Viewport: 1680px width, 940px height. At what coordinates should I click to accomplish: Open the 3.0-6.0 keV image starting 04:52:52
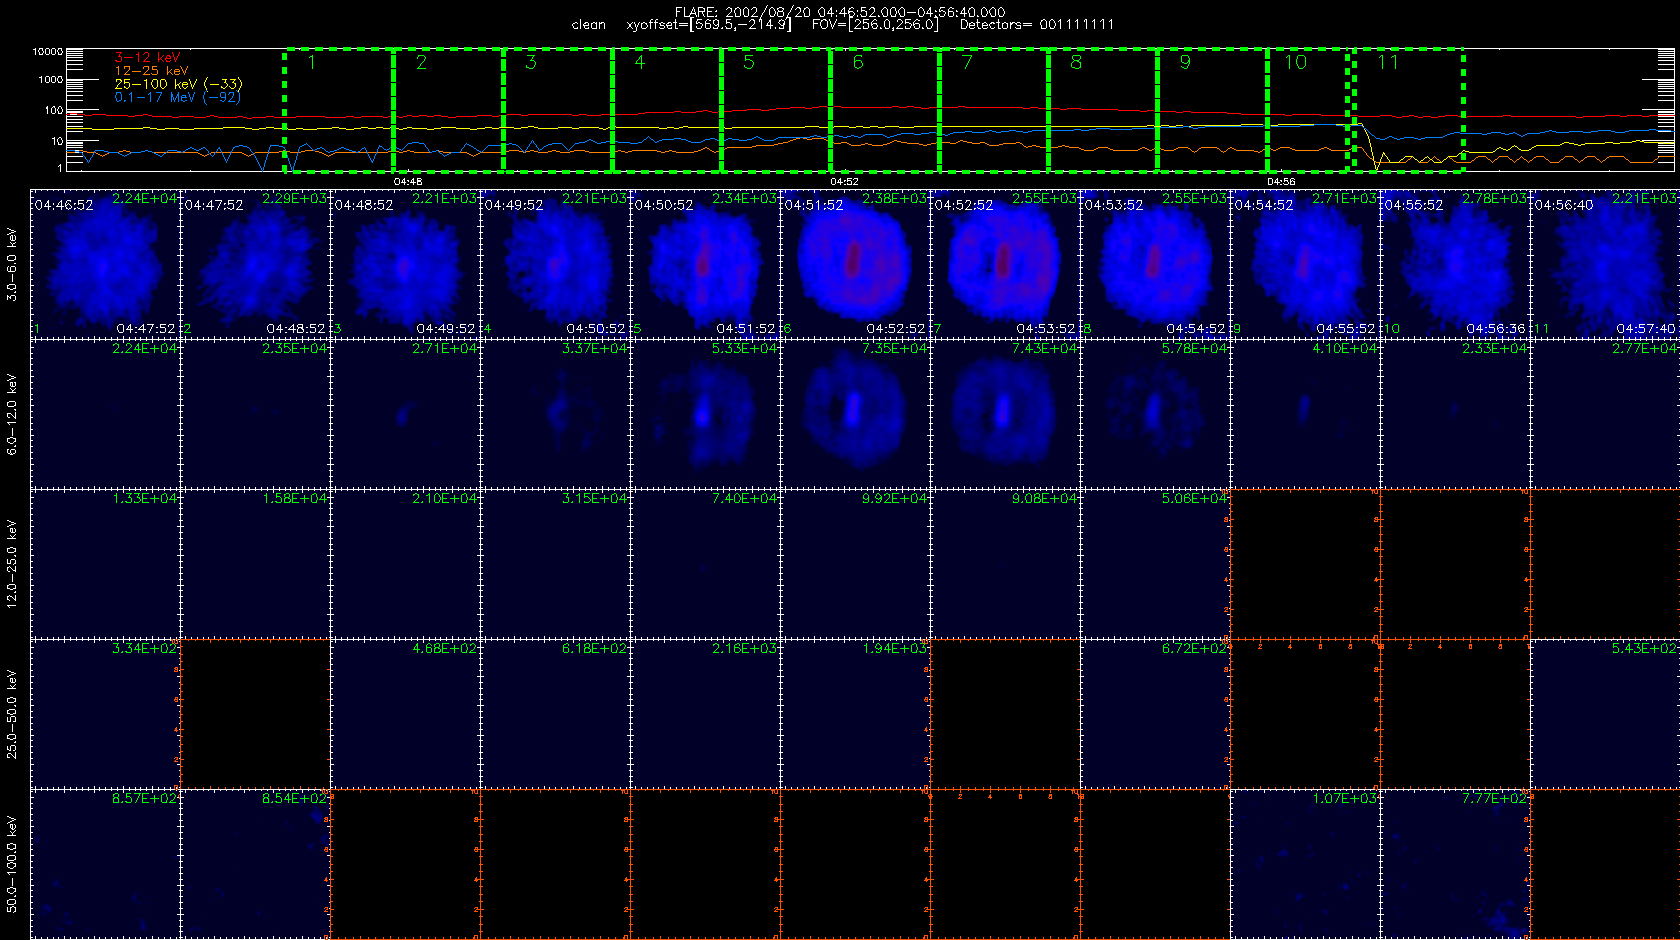tap(1005, 264)
